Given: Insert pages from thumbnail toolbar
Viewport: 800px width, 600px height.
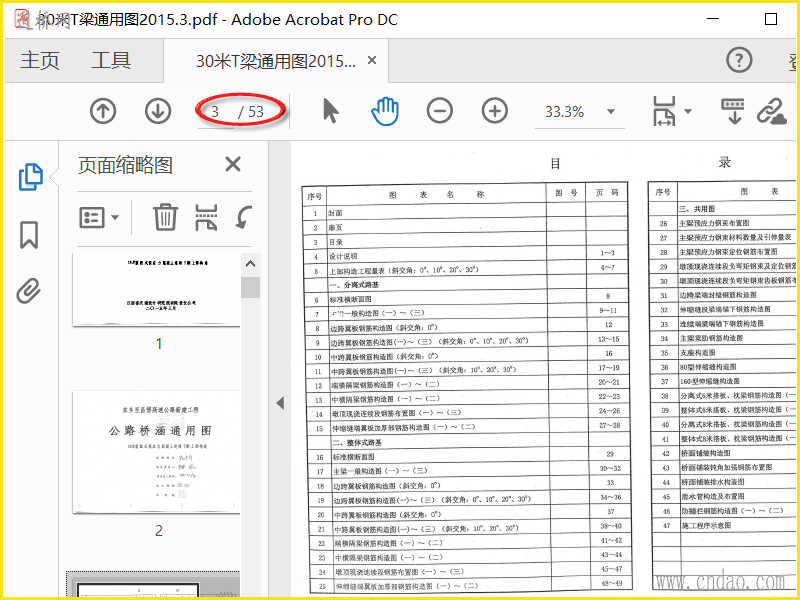Looking at the screenshot, I should tap(206, 217).
